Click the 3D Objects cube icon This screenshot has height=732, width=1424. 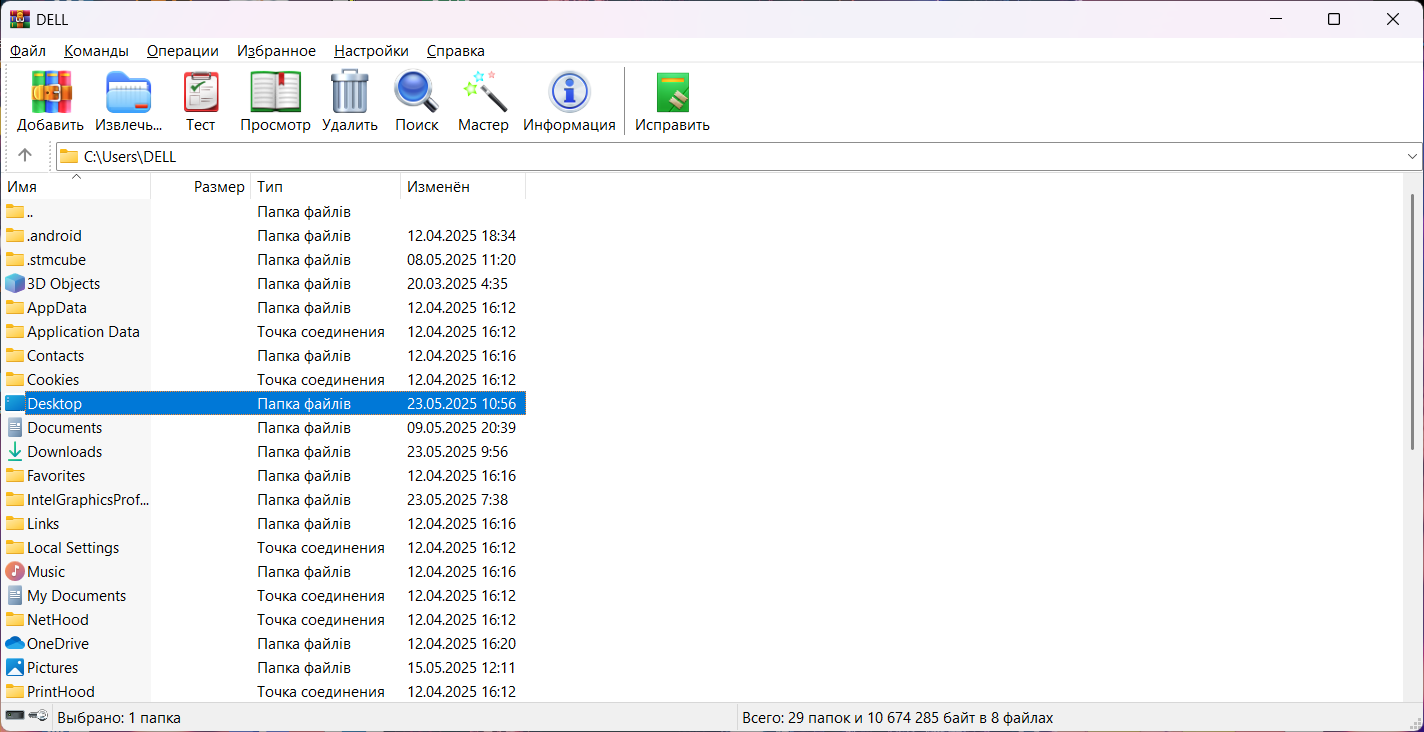tap(14, 284)
